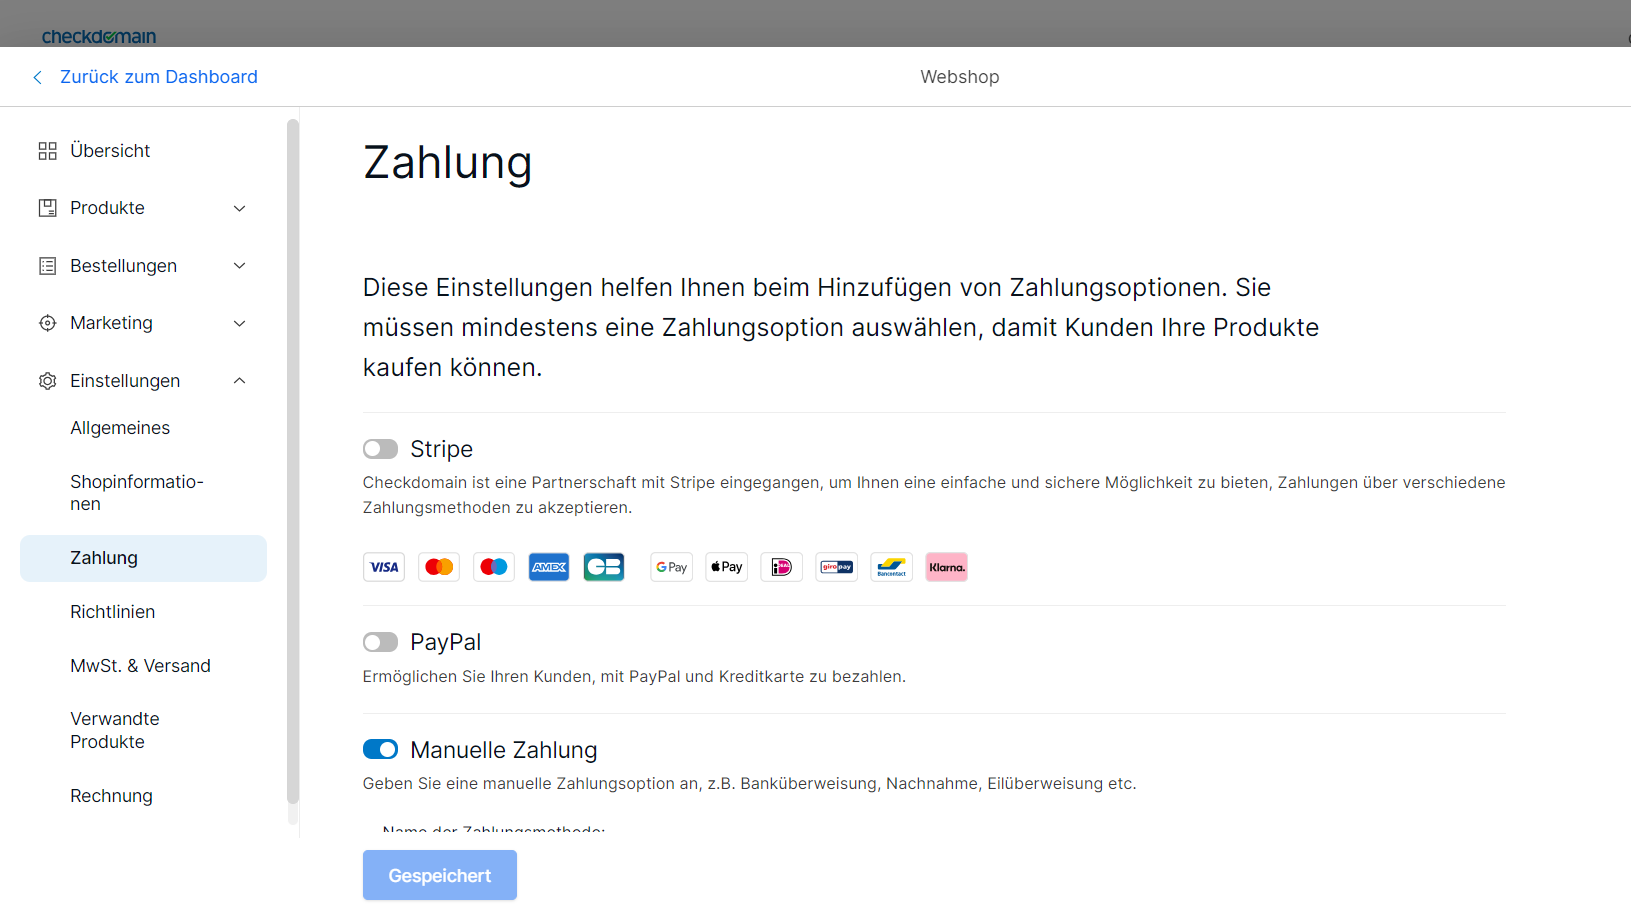Click the Klarna payment icon
This screenshot has height=916, width=1631.
coord(946,567)
